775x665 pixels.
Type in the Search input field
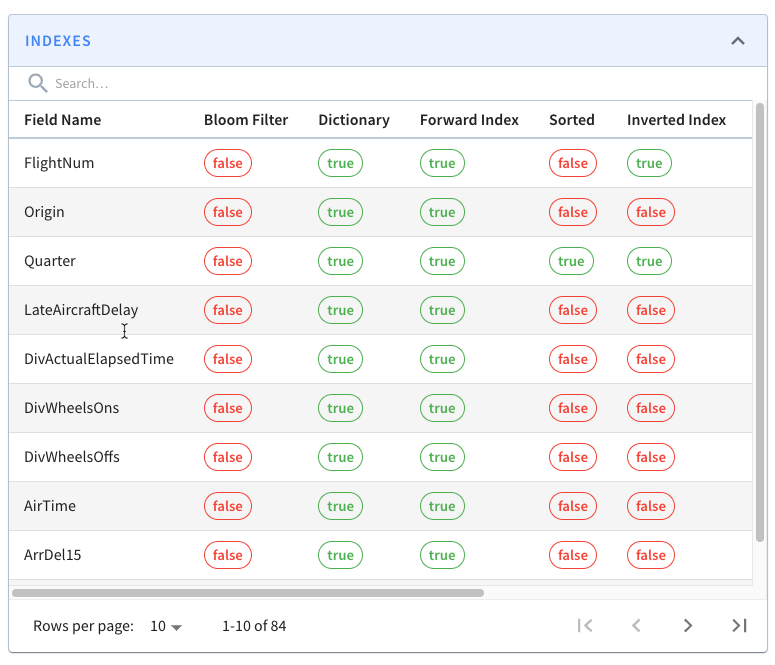(300, 83)
